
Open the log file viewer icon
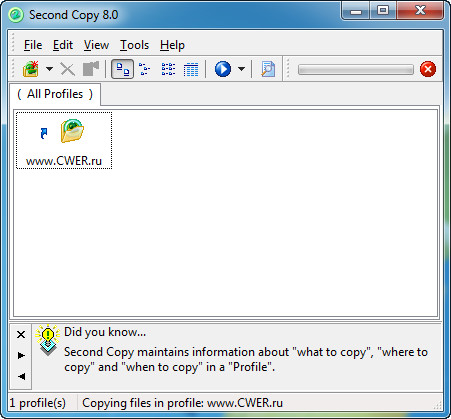click(x=268, y=69)
